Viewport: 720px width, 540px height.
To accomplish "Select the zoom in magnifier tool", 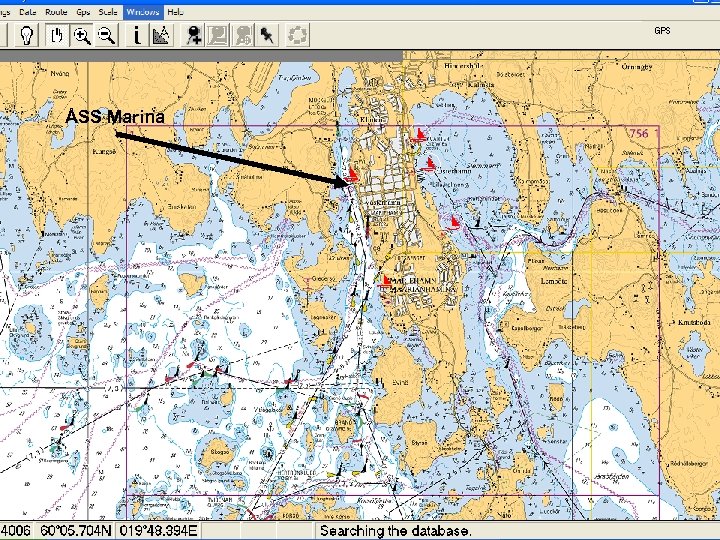I will [x=82, y=35].
